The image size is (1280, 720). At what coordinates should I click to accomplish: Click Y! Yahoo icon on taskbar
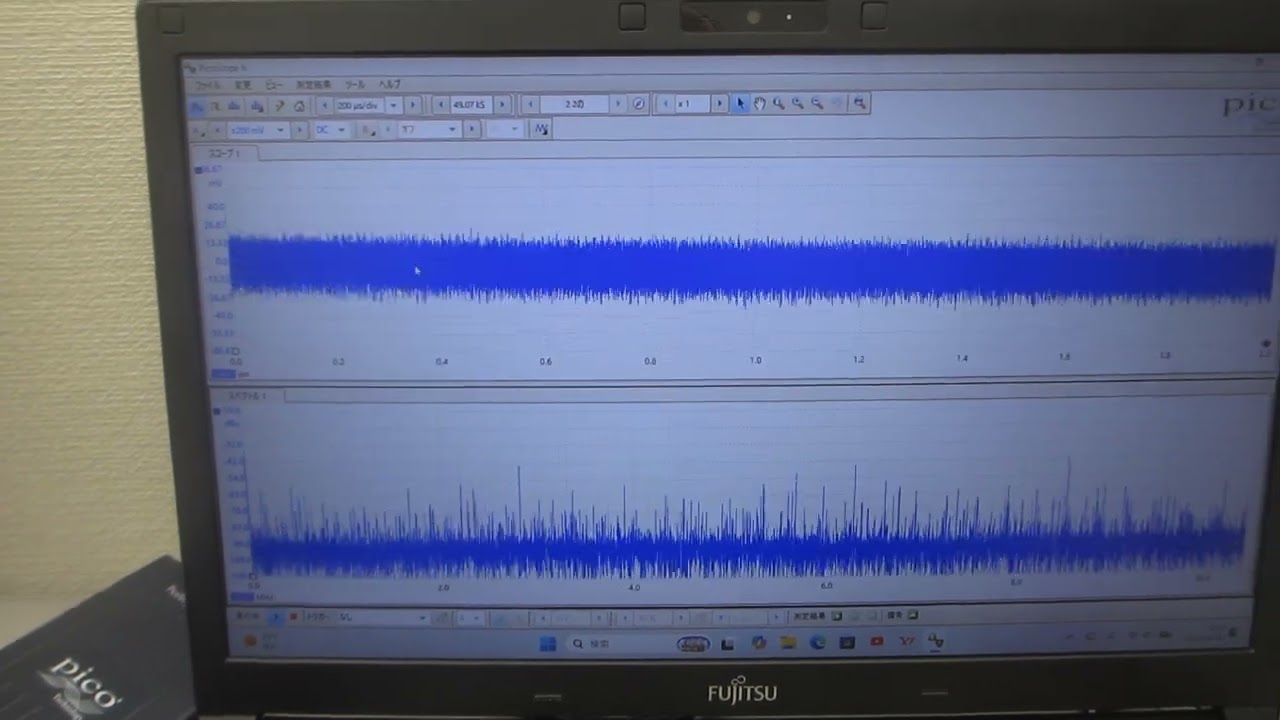[x=906, y=642]
